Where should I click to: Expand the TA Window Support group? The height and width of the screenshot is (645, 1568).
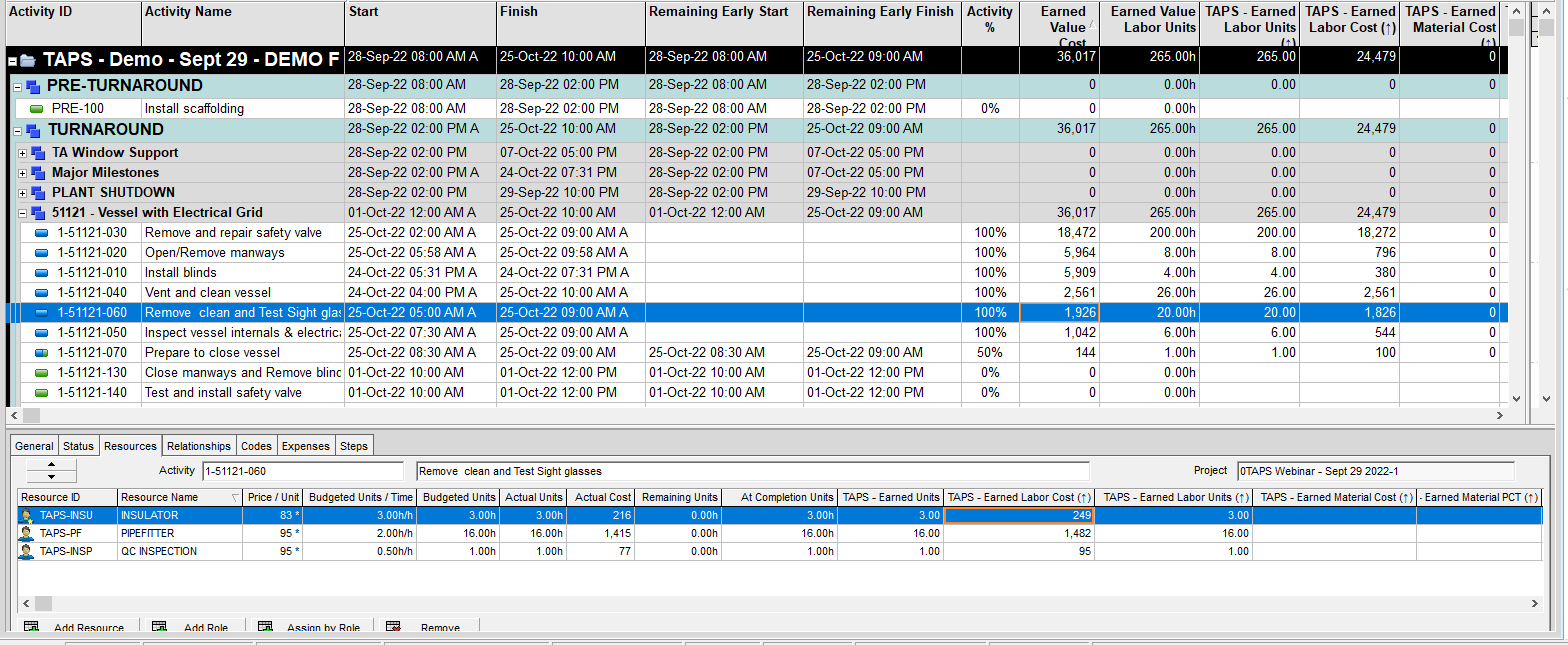pyautogui.click(x=23, y=153)
